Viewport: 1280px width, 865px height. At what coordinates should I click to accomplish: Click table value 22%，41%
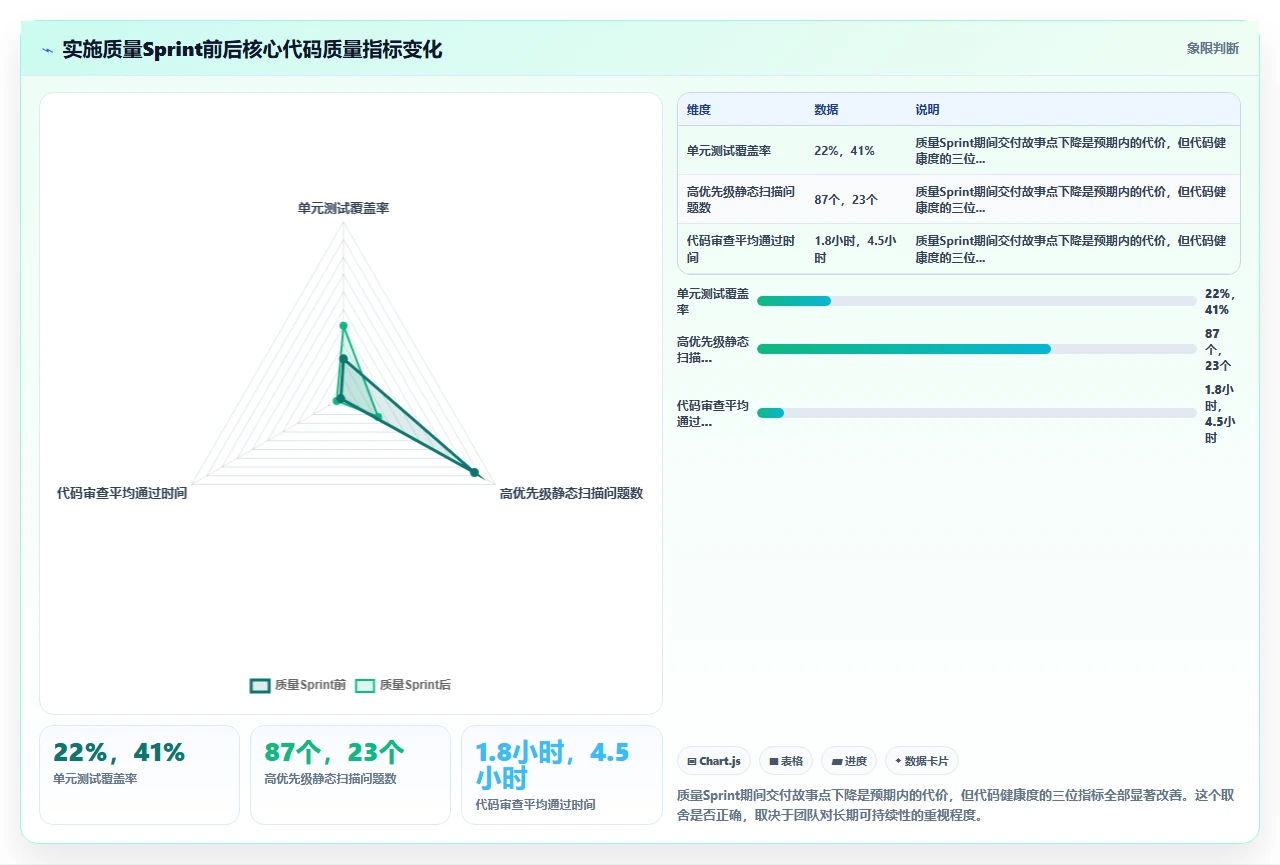(844, 151)
